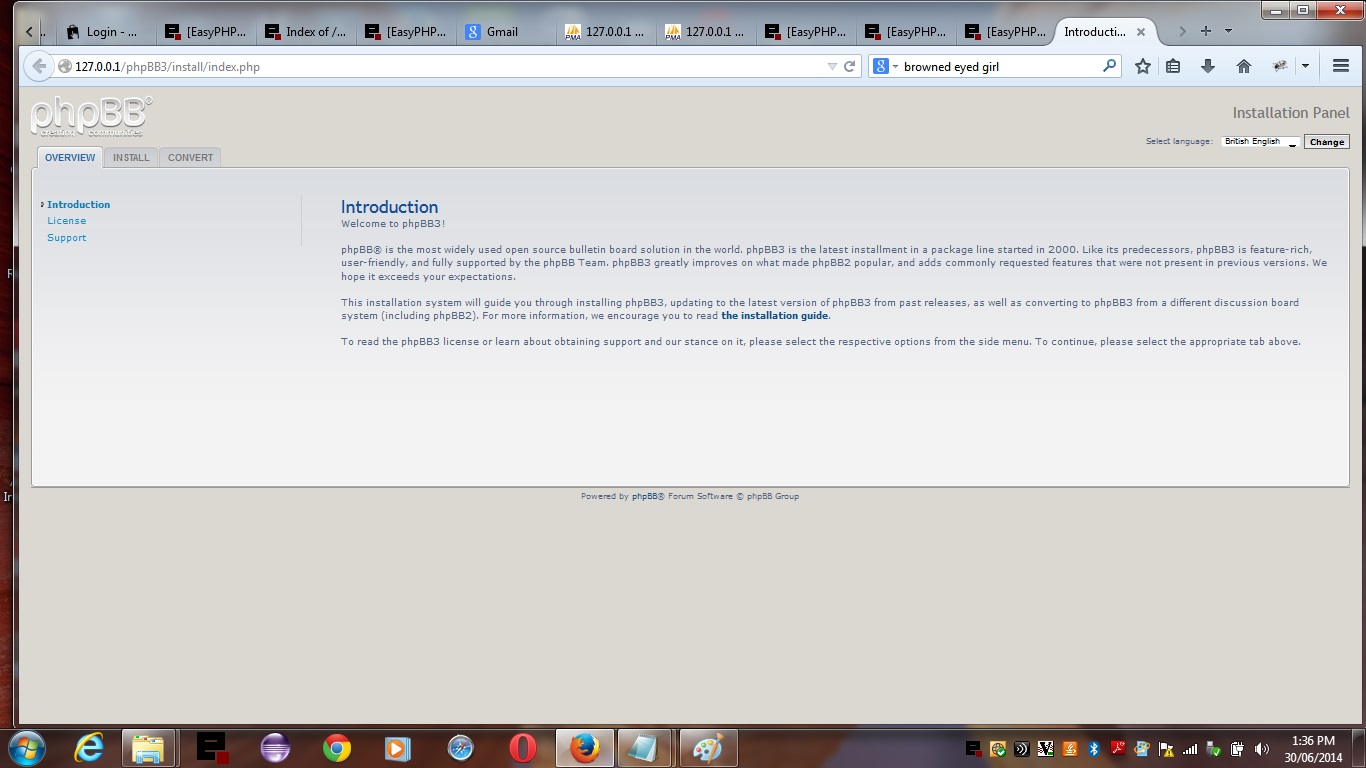Screen dimensions: 1366x768
Task: Open the License sidebar link
Action: [67, 221]
